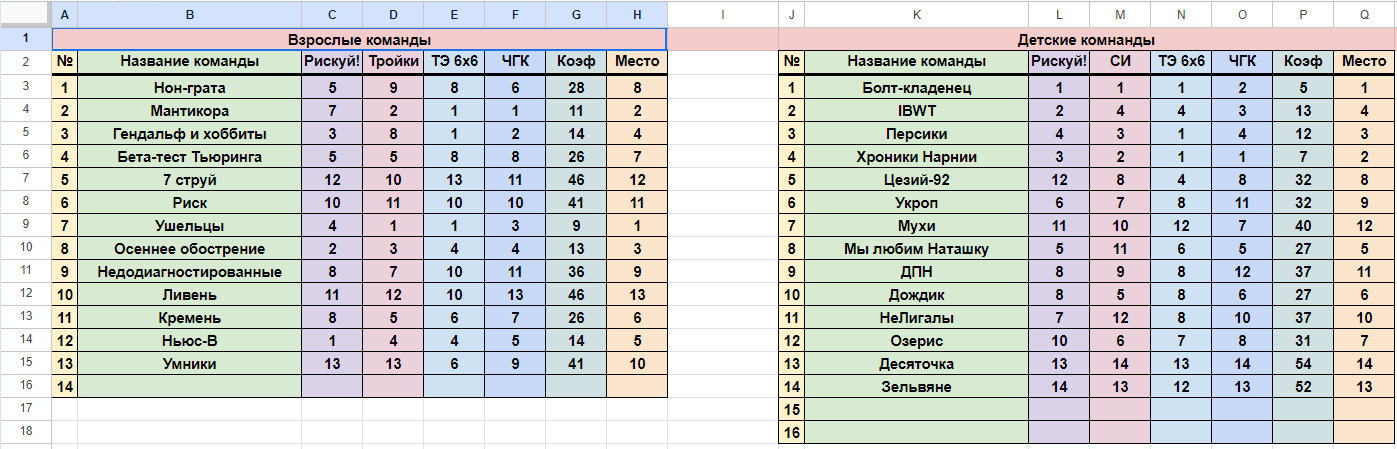The width and height of the screenshot is (1397, 449).
Task: Click the "Зельвяне" team cell
Action: [916, 386]
